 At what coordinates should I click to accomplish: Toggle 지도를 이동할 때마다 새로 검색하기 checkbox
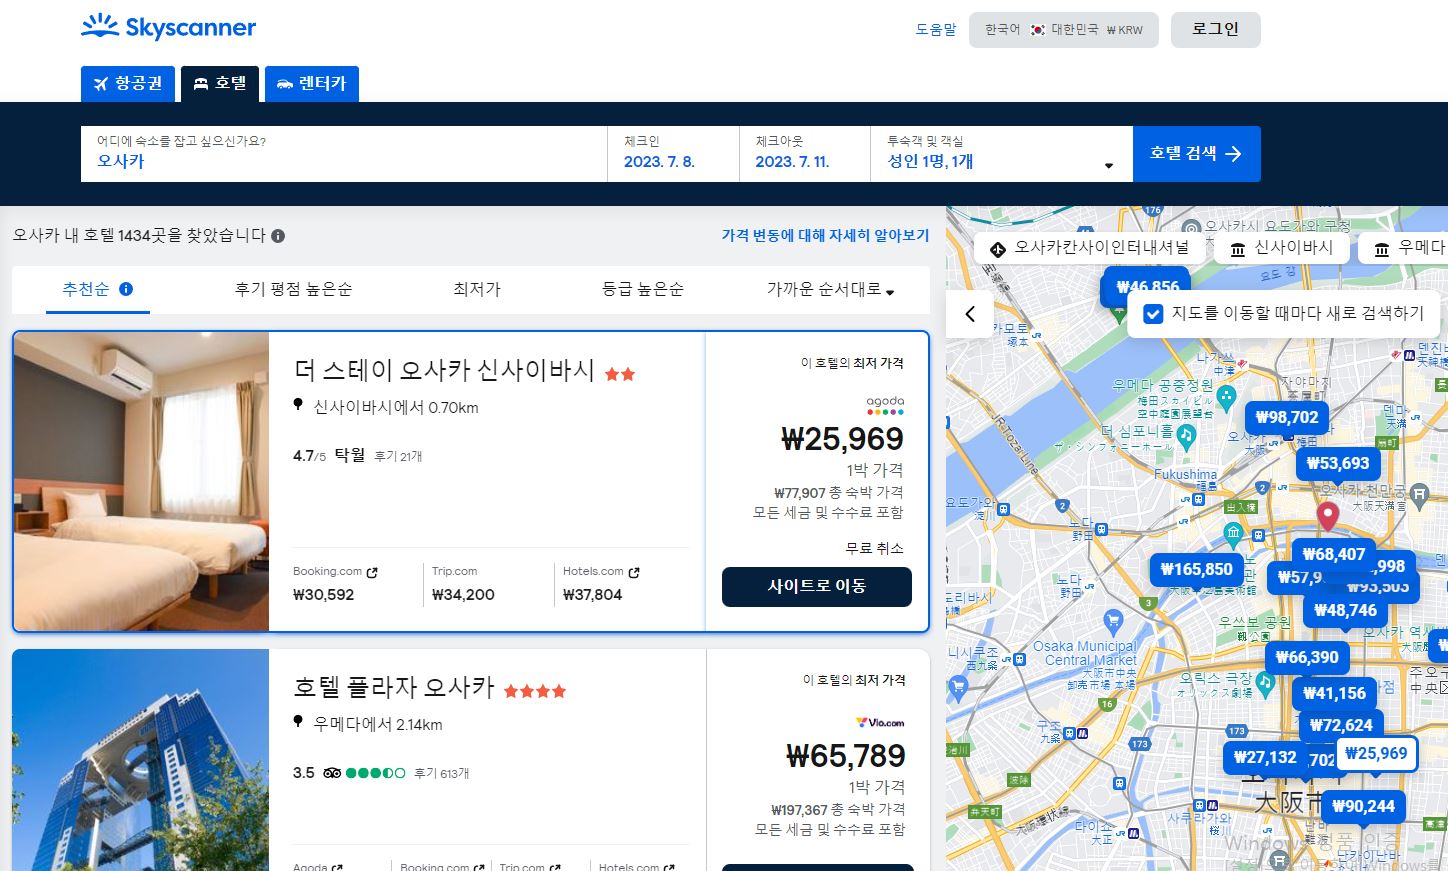(1153, 314)
